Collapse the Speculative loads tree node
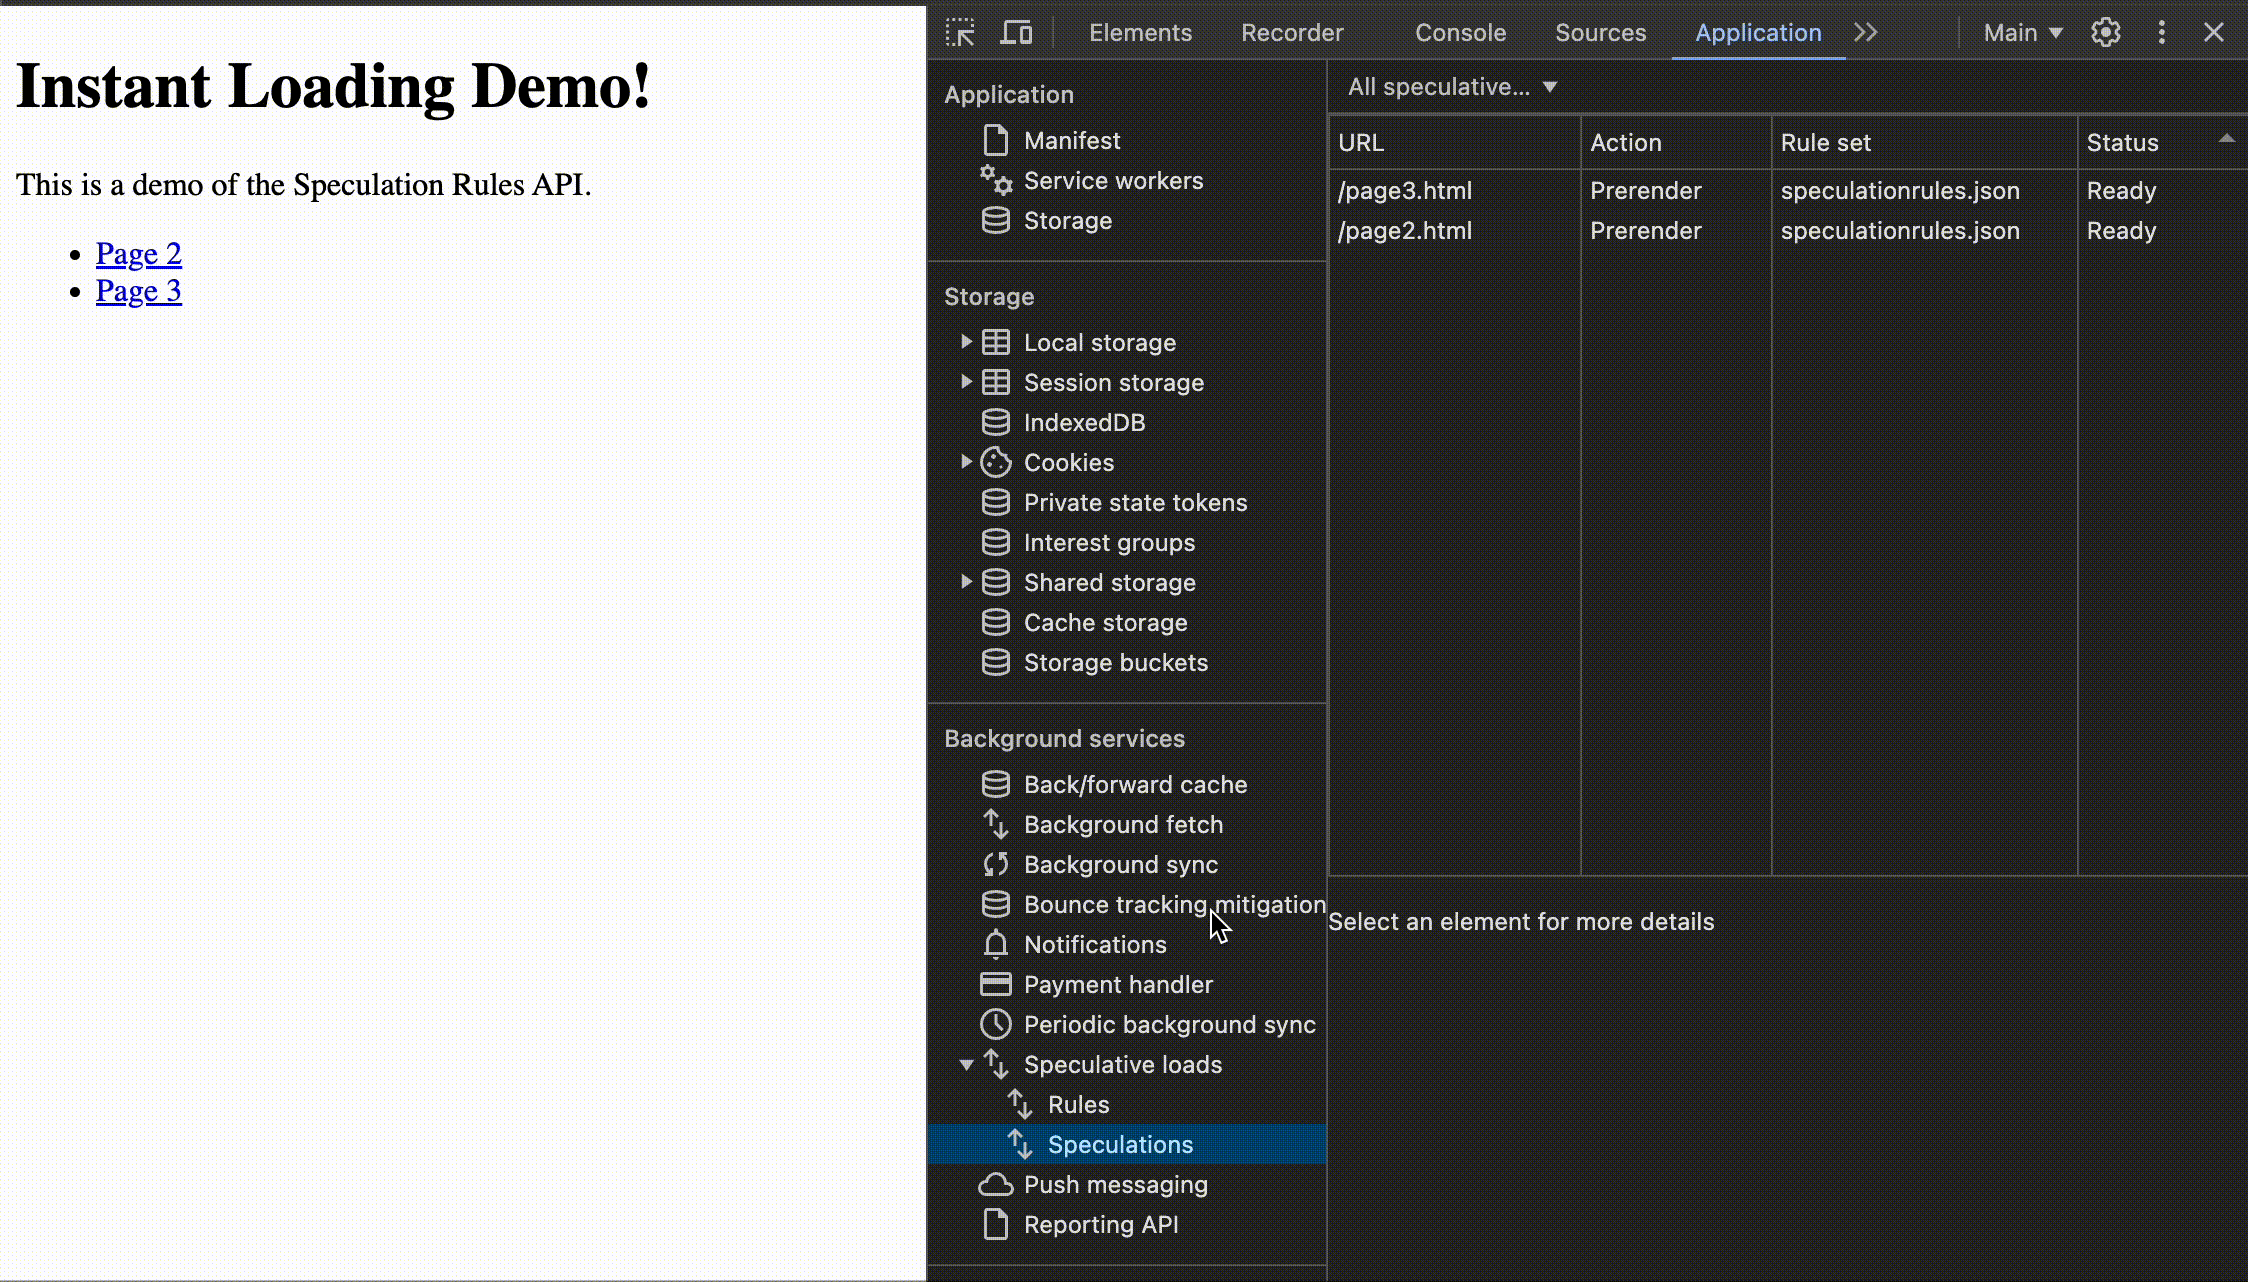The height and width of the screenshot is (1282, 2248). click(965, 1065)
